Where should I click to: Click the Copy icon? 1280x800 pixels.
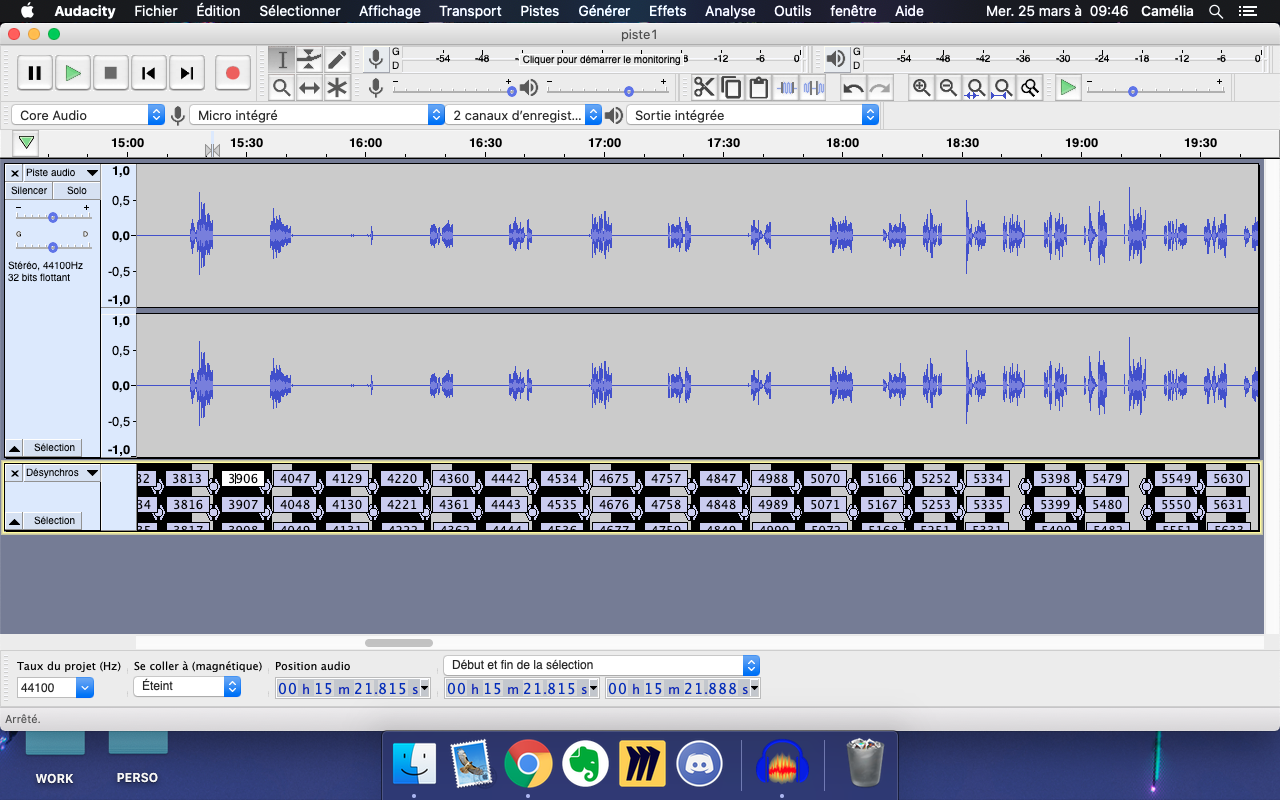tap(731, 88)
